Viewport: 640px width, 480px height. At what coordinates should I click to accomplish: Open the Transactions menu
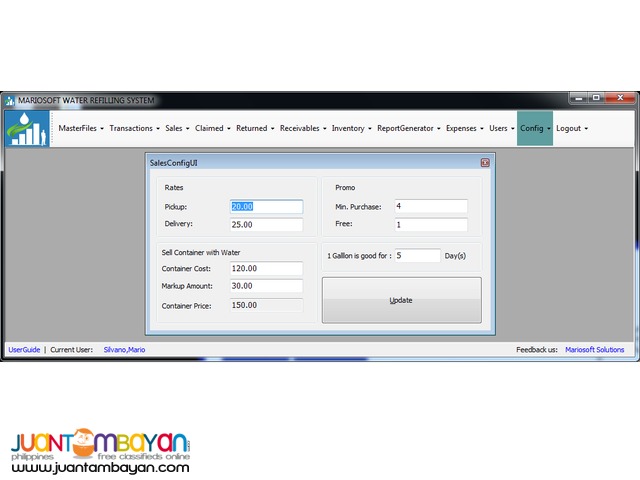pyautogui.click(x=134, y=128)
